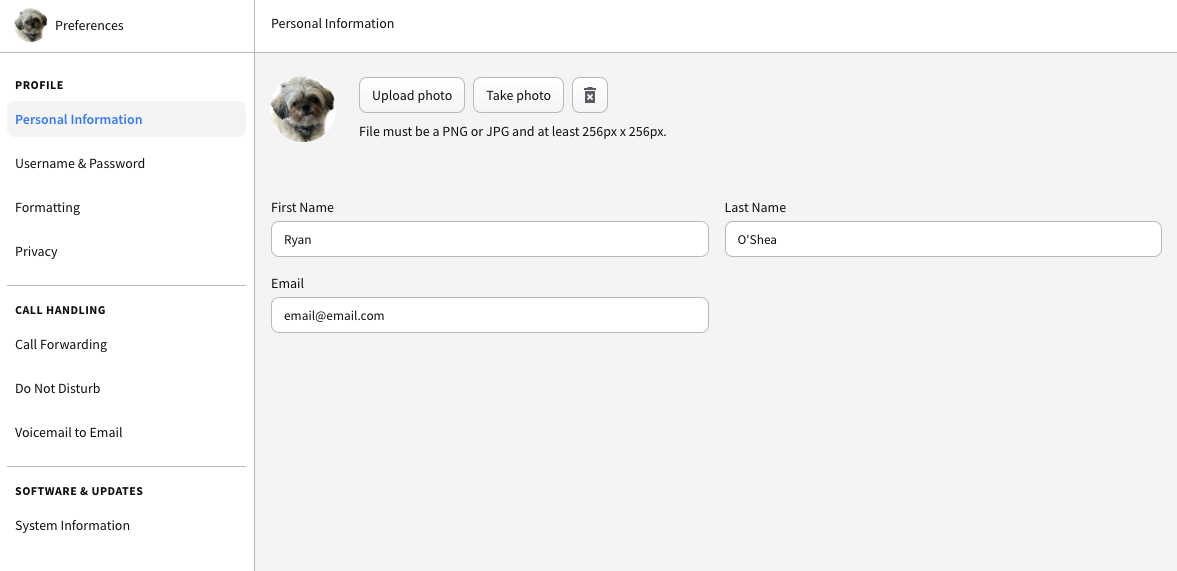Click the SOFTWARE & UPDATES section heading

79,491
